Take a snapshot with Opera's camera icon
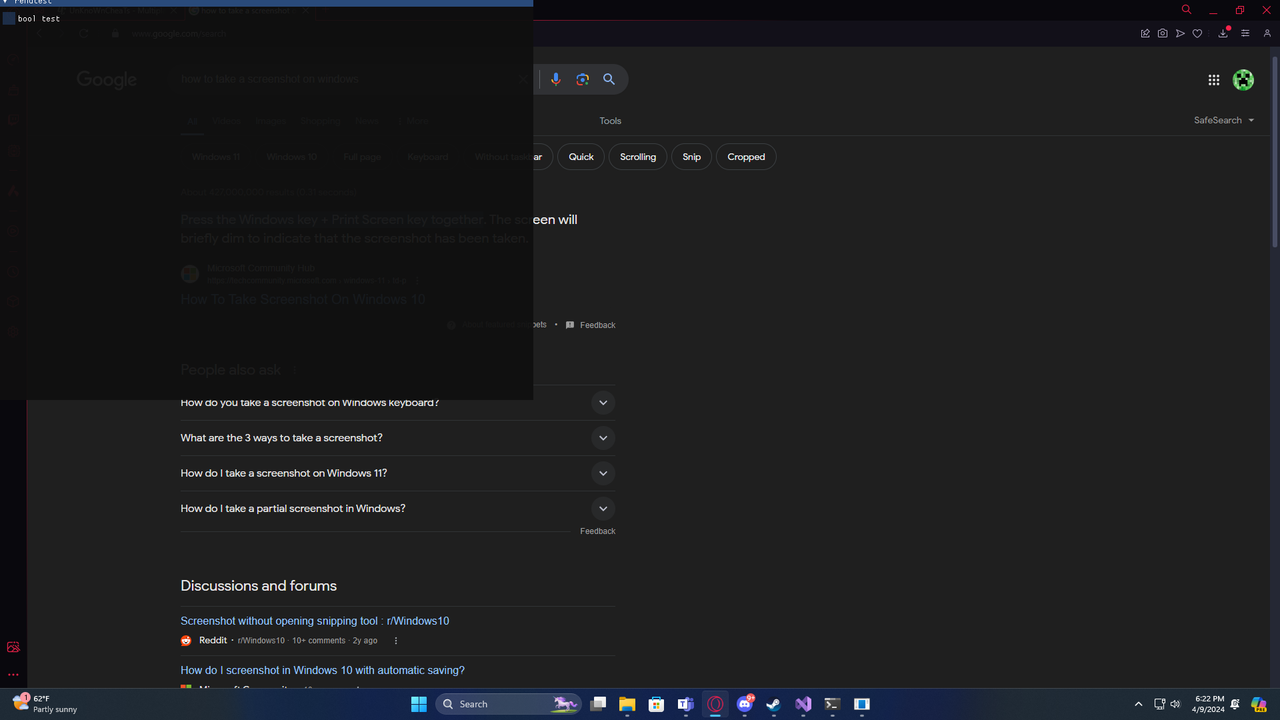This screenshot has width=1280, height=720. (1162, 33)
